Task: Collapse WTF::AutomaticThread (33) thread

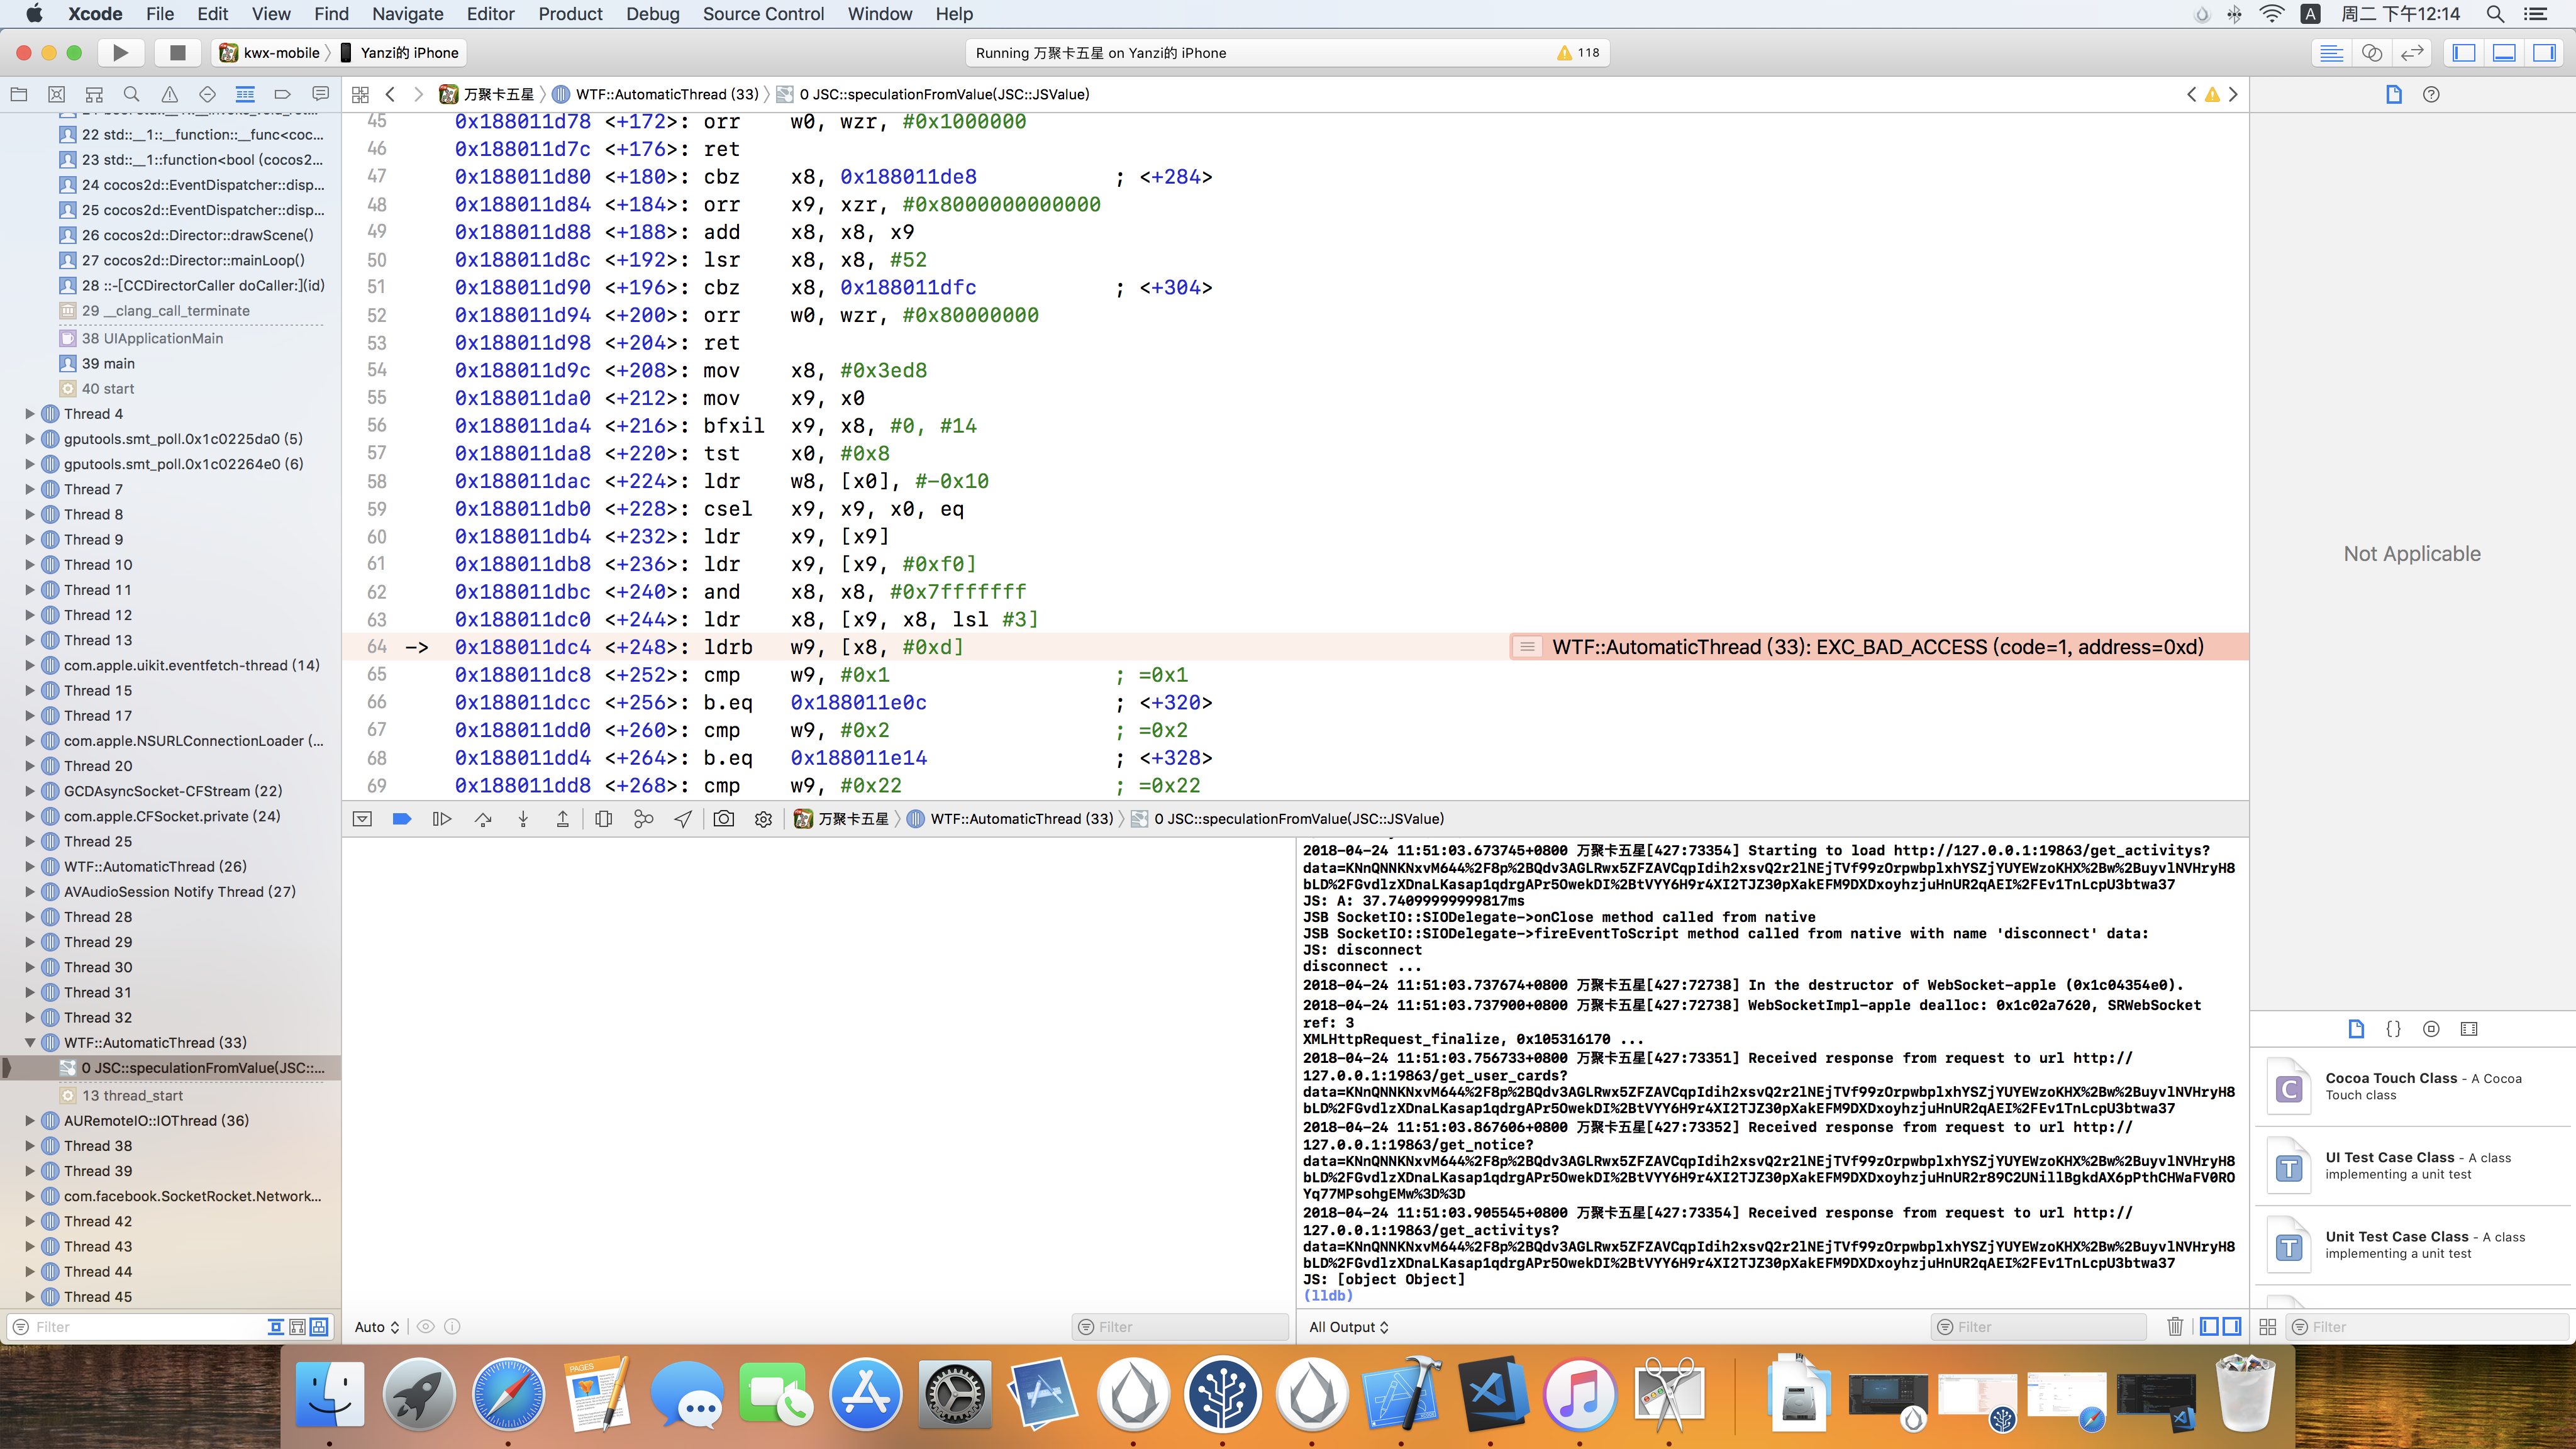Action: click(x=30, y=1043)
